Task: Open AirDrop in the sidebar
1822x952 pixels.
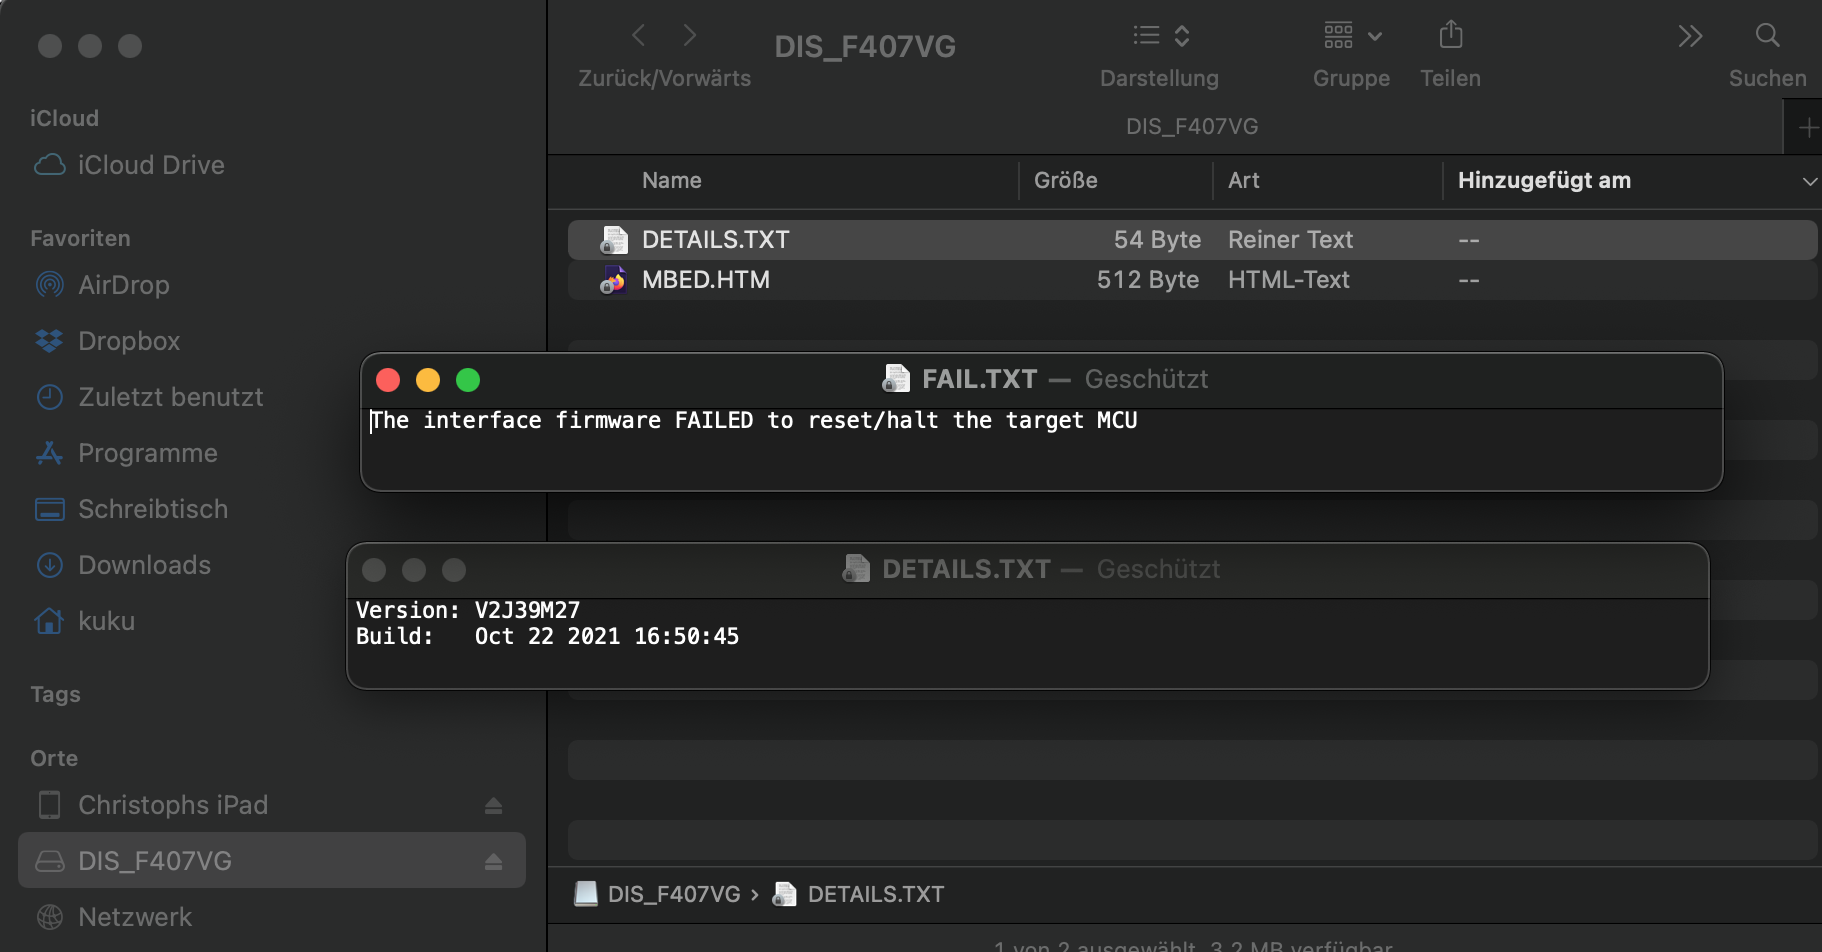Action: [x=124, y=285]
